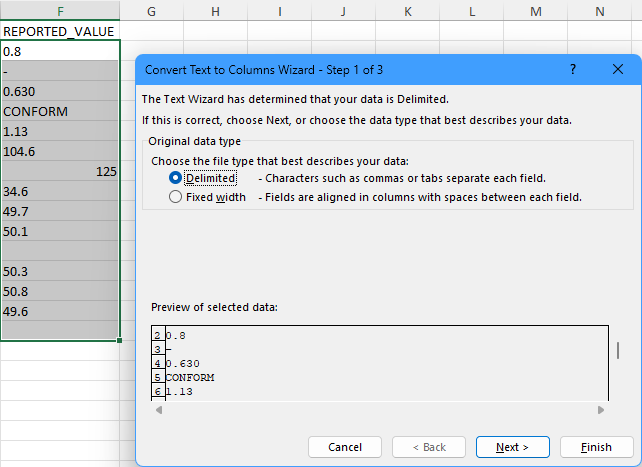Click the cell containing 50.3
Viewport: 642px width, 467px height.
[60, 271]
